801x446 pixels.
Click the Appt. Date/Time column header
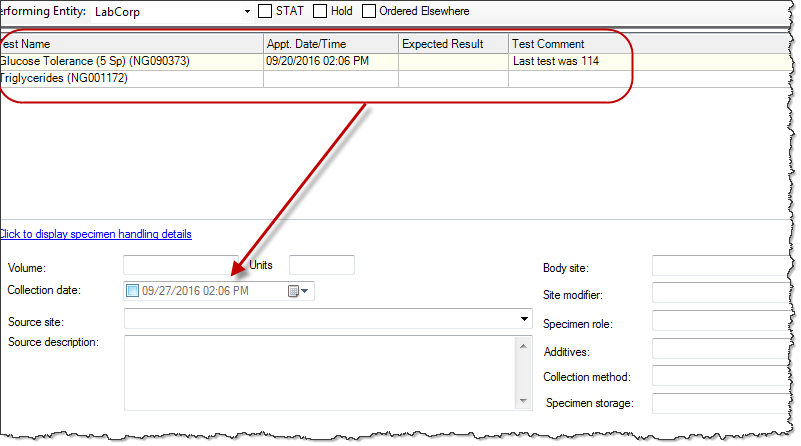click(331, 44)
